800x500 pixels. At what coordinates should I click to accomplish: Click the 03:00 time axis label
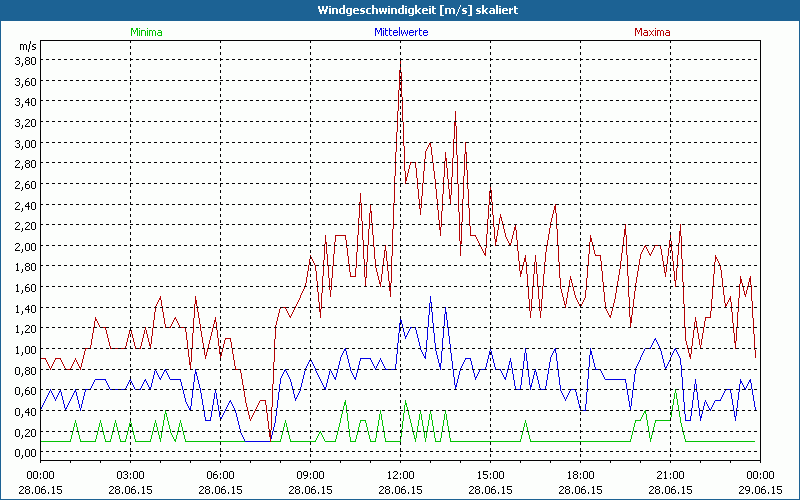point(130,475)
